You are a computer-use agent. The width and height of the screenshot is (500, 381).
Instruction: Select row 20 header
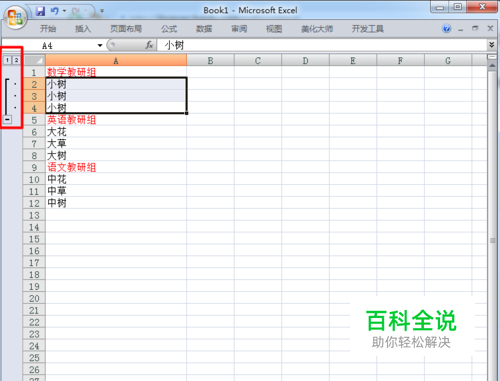coord(34,298)
